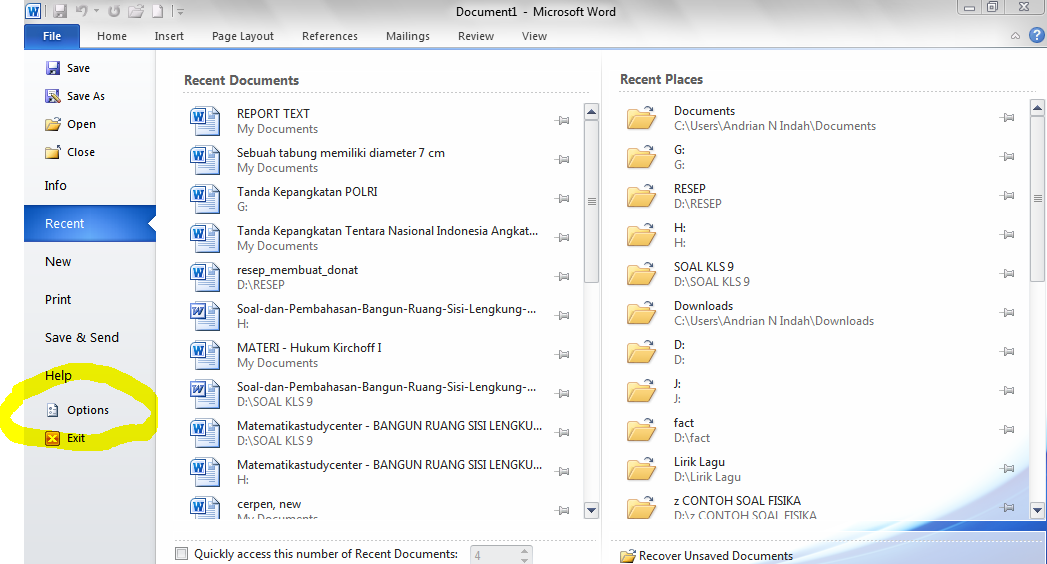The image size is (1047, 564).
Task: Click the Redo icon in title bar
Action: pyautogui.click(x=114, y=11)
